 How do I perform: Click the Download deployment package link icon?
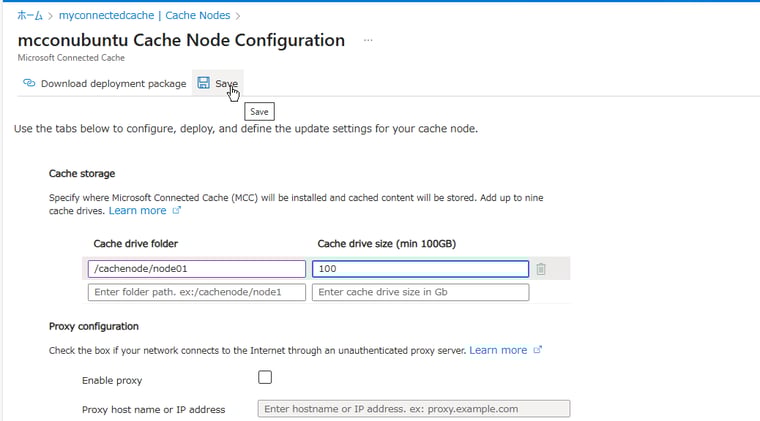tap(29, 83)
